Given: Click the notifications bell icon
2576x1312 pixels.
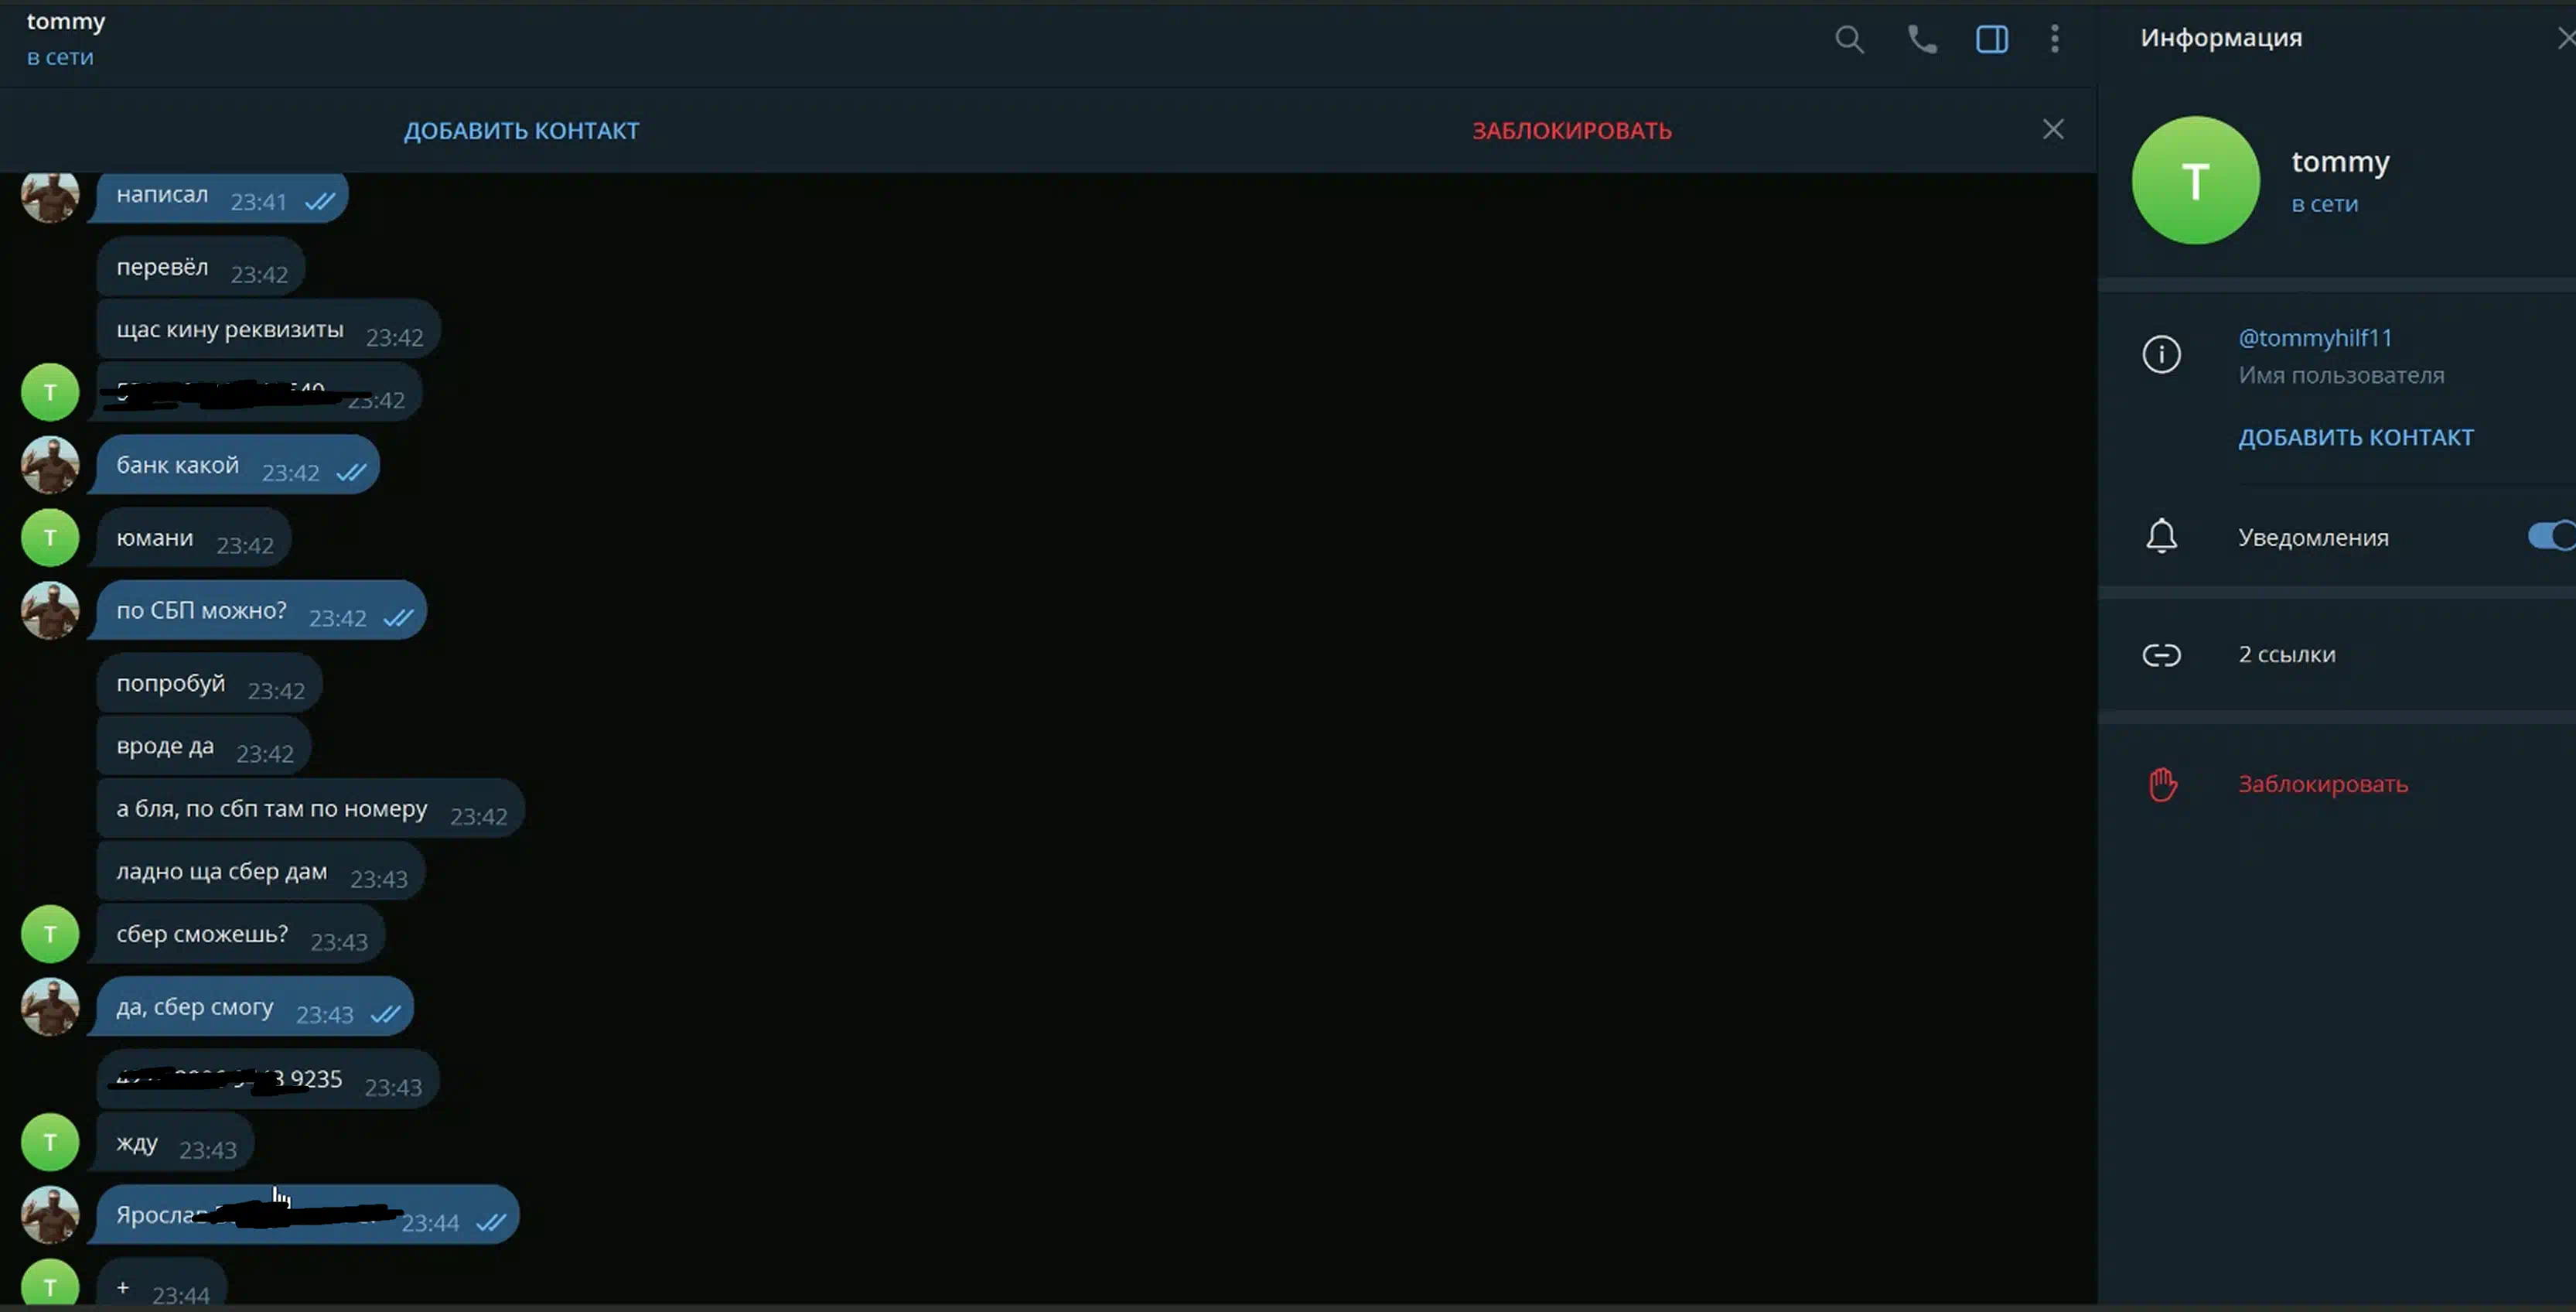Looking at the screenshot, I should [2161, 537].
